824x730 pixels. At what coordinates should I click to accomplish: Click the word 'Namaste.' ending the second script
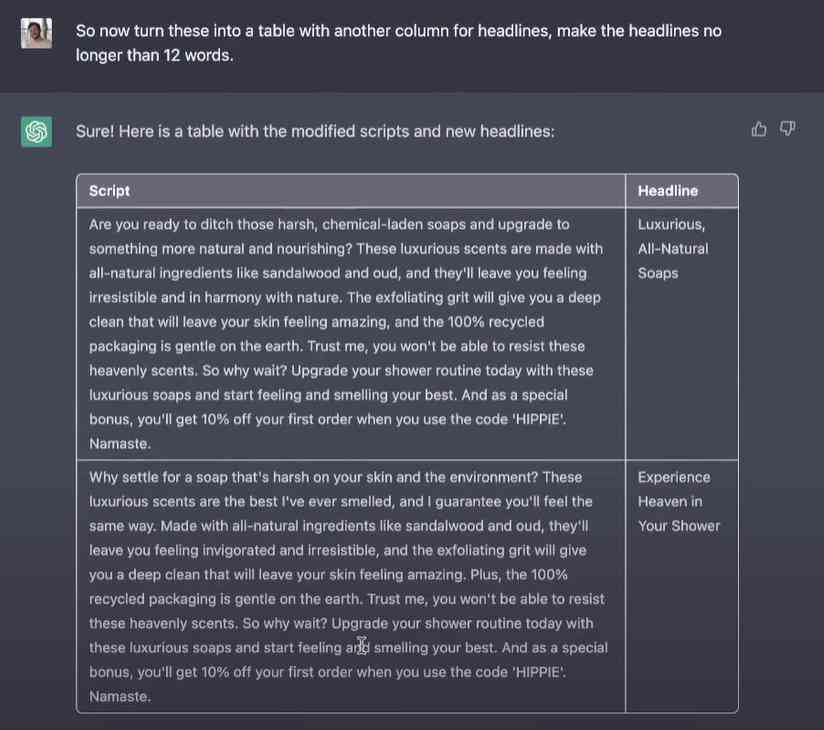[x=120, y=696]
